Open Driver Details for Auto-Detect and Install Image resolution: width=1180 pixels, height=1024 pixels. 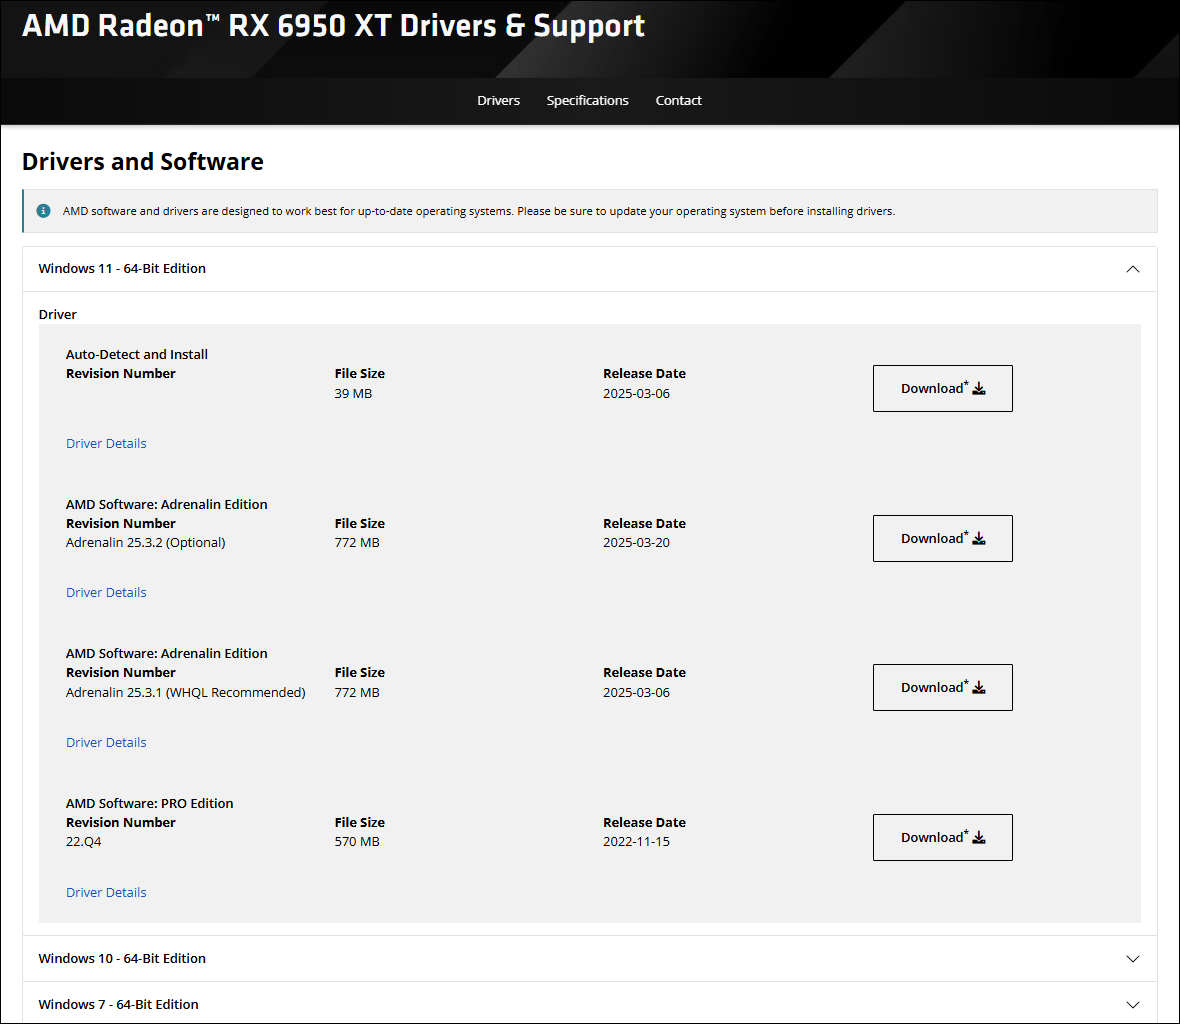[x=106, y=444]
